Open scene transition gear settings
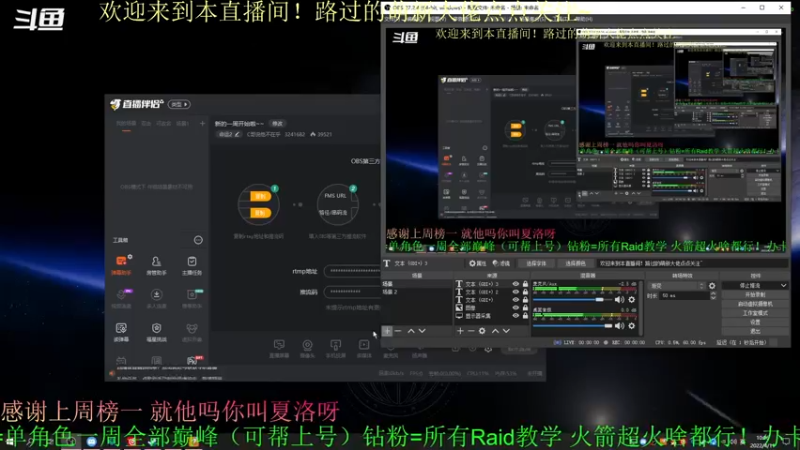Image resolution: width=800 pixels, height=450 pixels. click(x=712, y=286)
